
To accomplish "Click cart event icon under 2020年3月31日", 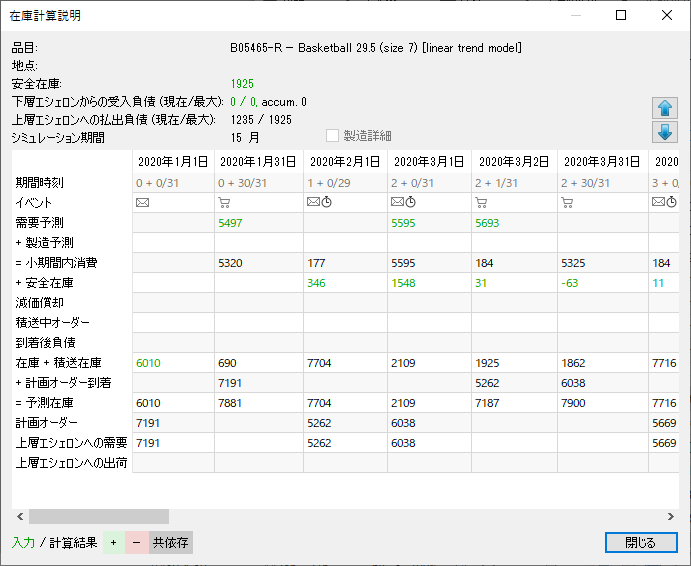I will 567,202.
